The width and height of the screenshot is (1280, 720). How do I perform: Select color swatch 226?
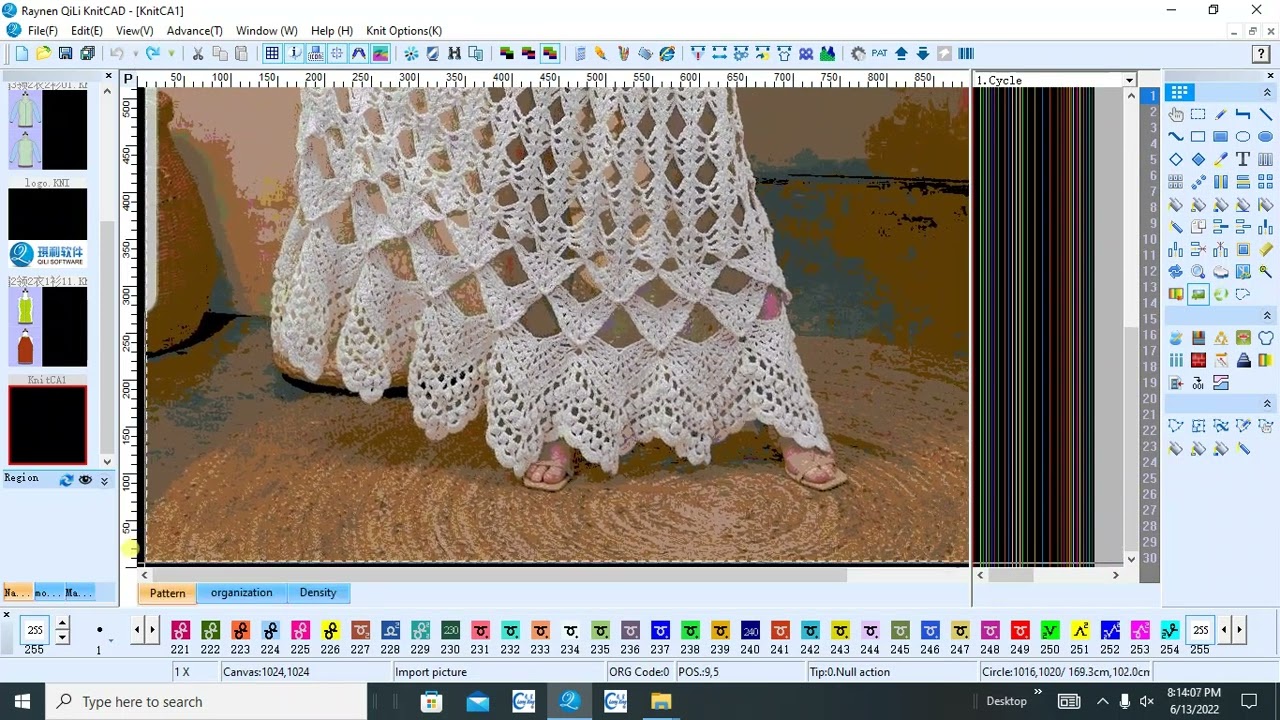(330, 630)
